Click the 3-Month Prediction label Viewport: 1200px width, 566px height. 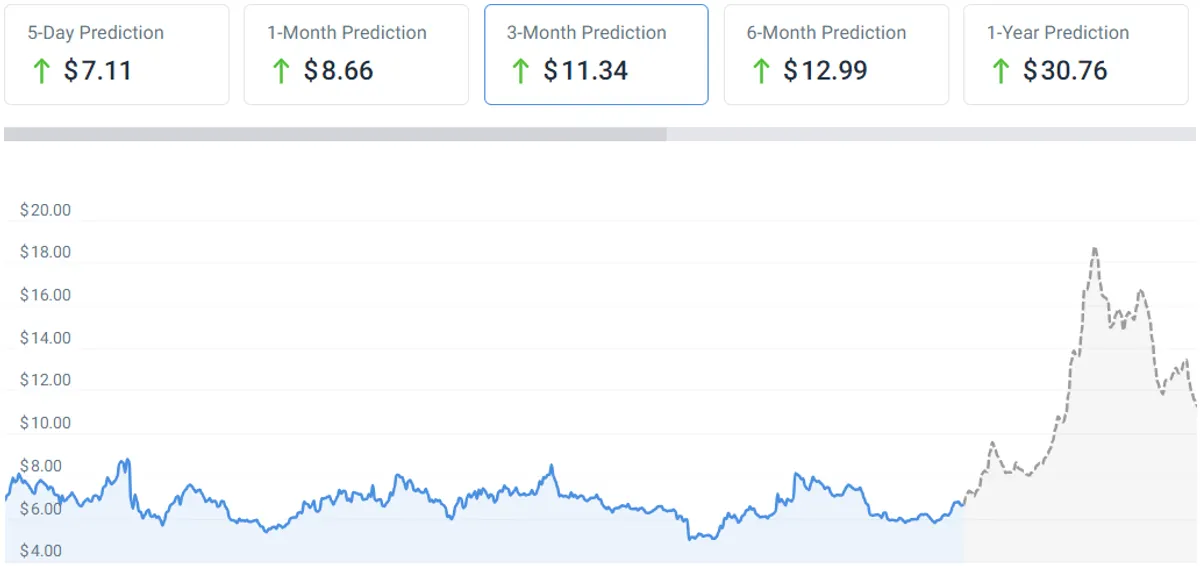point(586,33)
